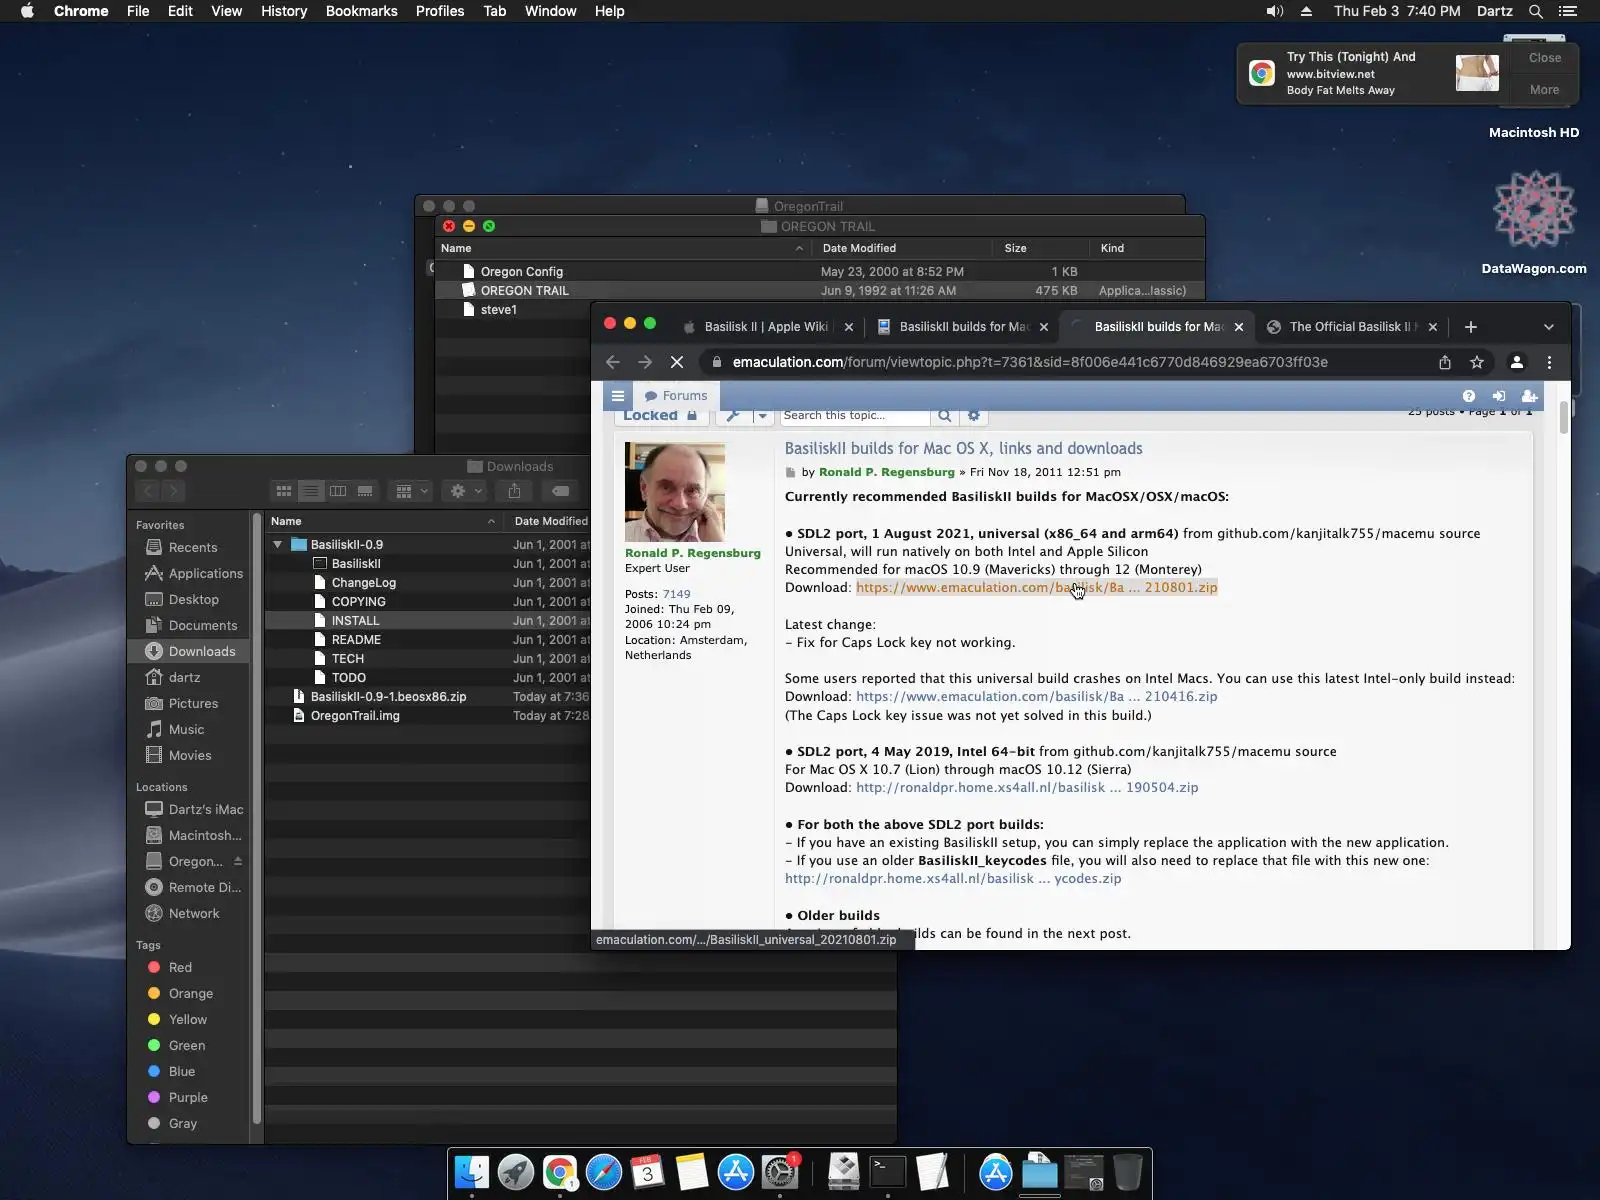Close the Basilisk II Apple Wiki tab

[849, 327]
